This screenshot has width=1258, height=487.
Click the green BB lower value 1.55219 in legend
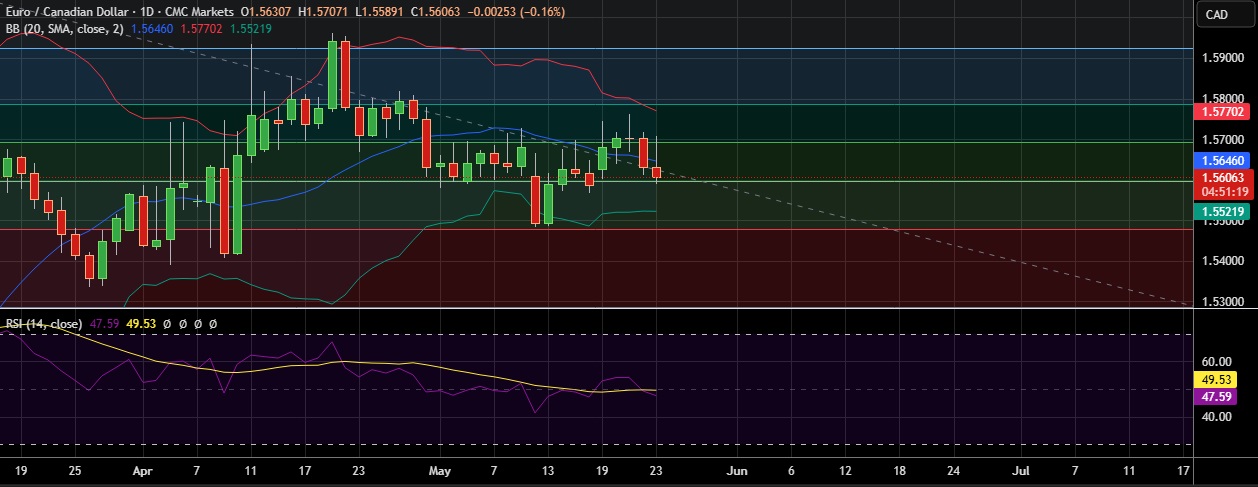pyautogui.click(x=251, y=29)
